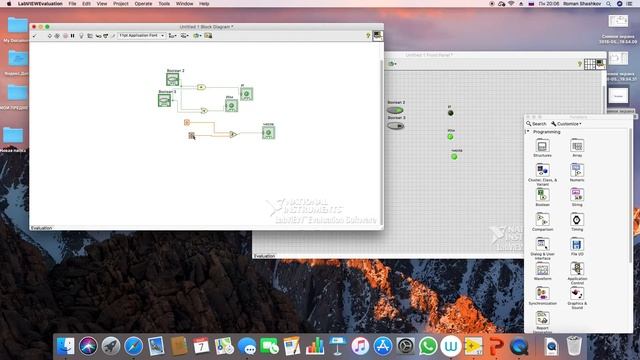Viewport: 640px width, 360px height.
Task: Click the Step Into toolbar button
Action: 98,36
